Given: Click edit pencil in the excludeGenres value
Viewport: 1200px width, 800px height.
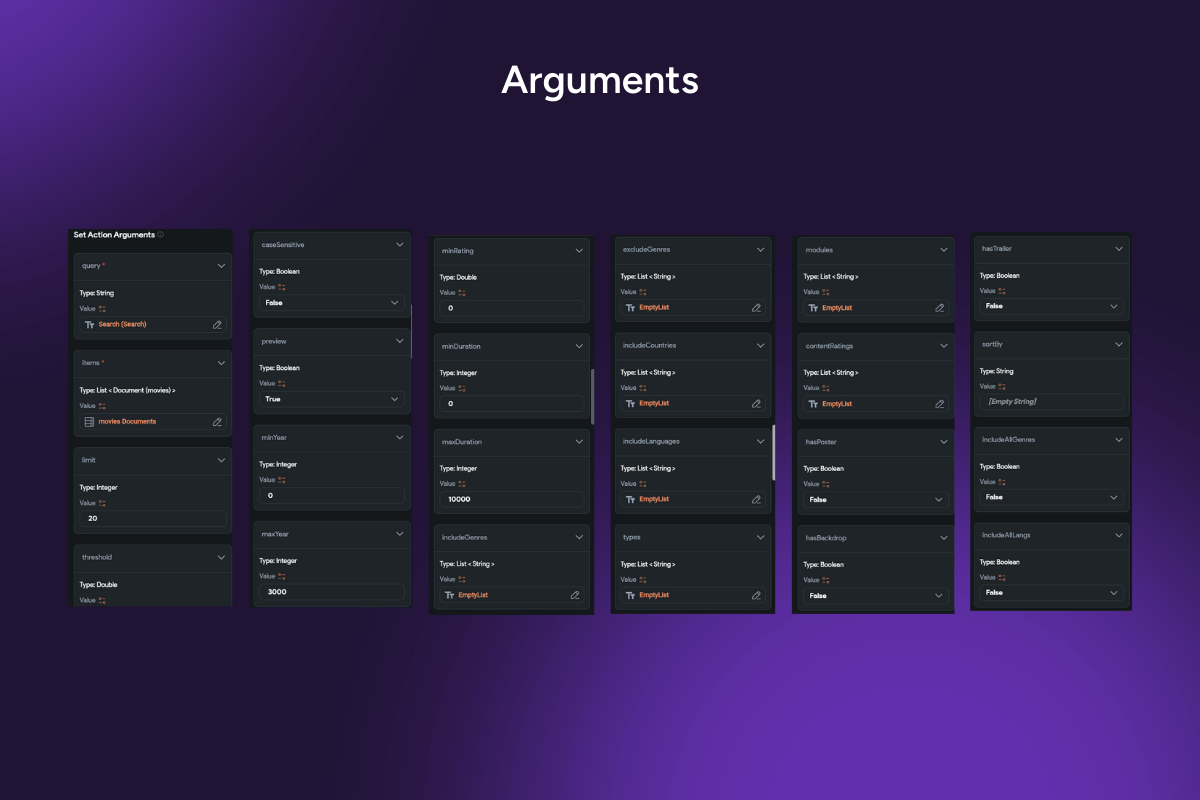Looking at the screenshot, I should [756, 308].
